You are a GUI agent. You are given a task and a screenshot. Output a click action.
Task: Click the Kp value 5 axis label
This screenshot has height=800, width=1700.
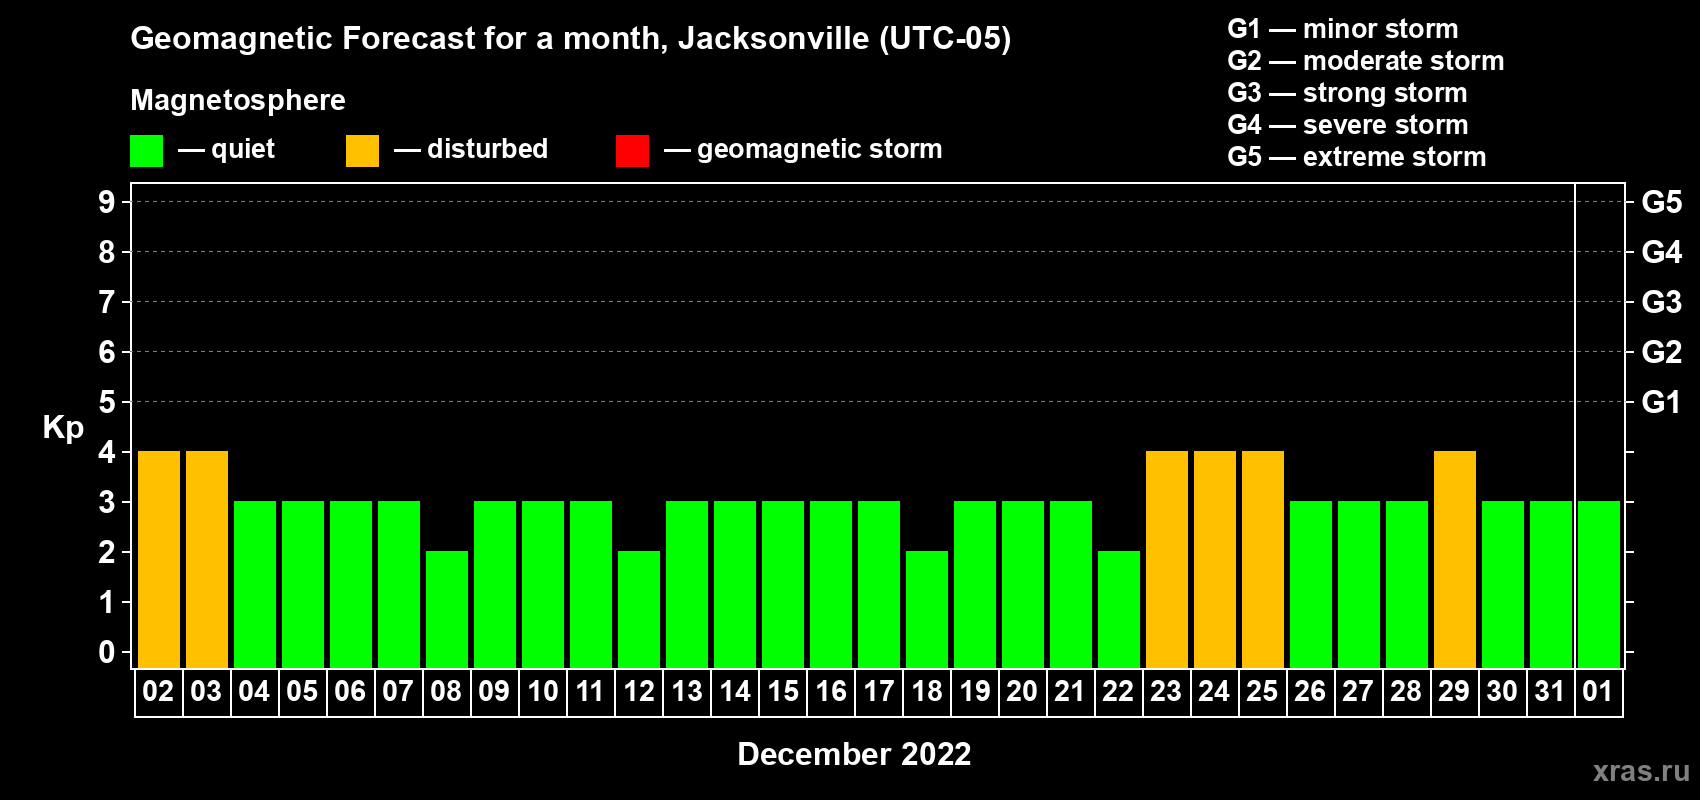106,402
